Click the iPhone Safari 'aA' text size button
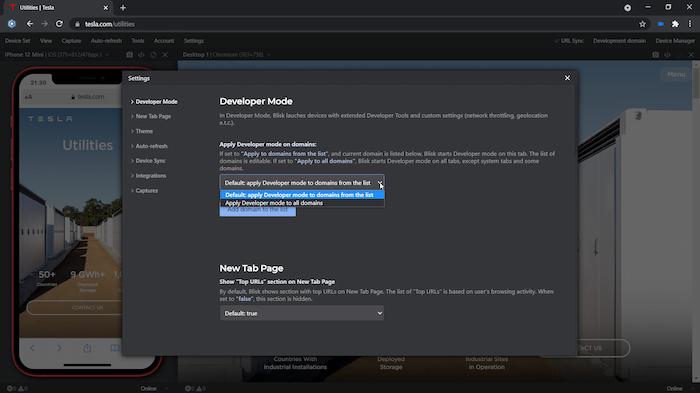The height and width of the screenshot is (393, 700). (x=28, y=97)
